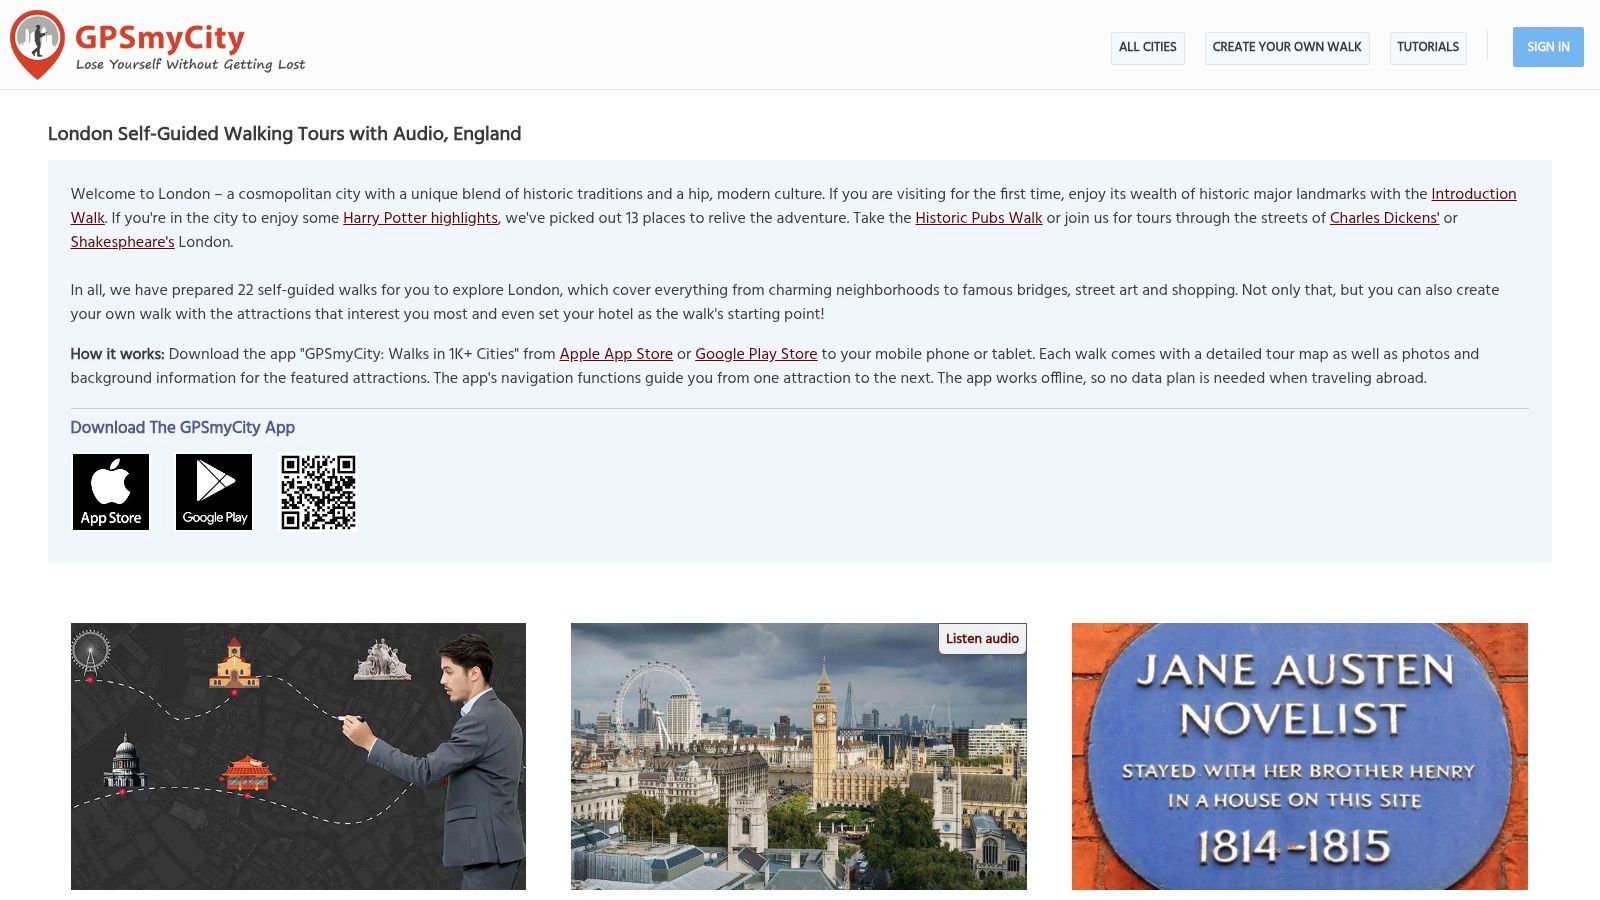The height and width of the screenshot is (900, 1600).
Task: Click the GPSmyCity site title text
Action: [x=160, y=38]
